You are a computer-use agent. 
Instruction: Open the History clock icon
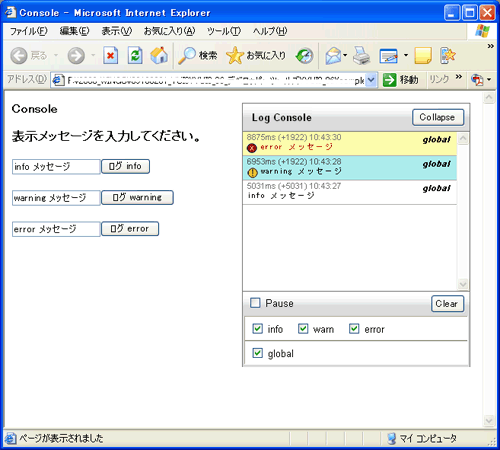(304, 55)
